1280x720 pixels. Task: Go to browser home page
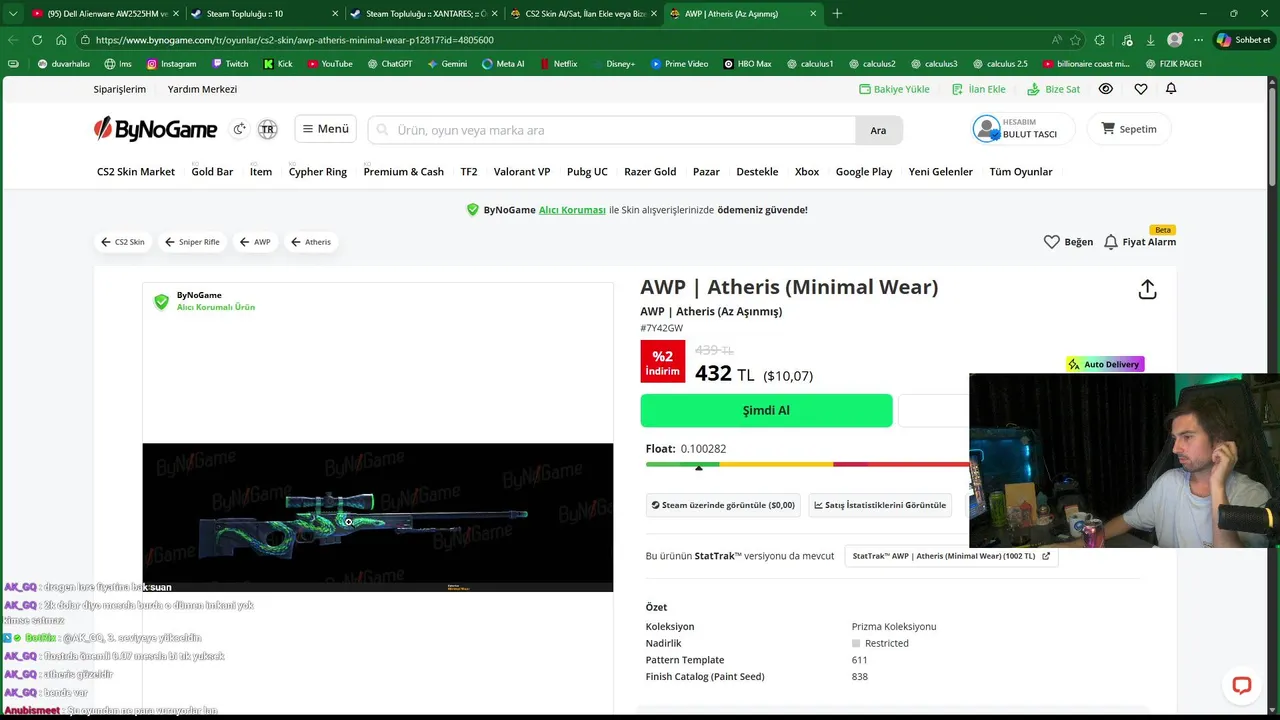(61, 40)
